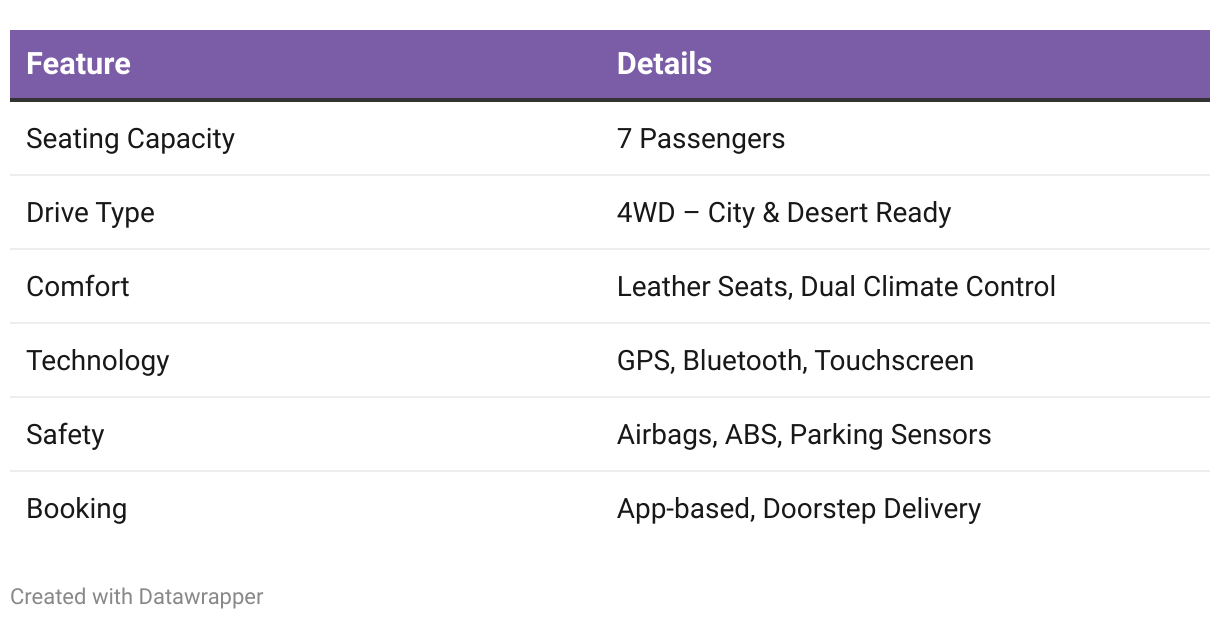Open the Created with Datawrapper link
The image size is (1220, 620).
pos(137,597)
